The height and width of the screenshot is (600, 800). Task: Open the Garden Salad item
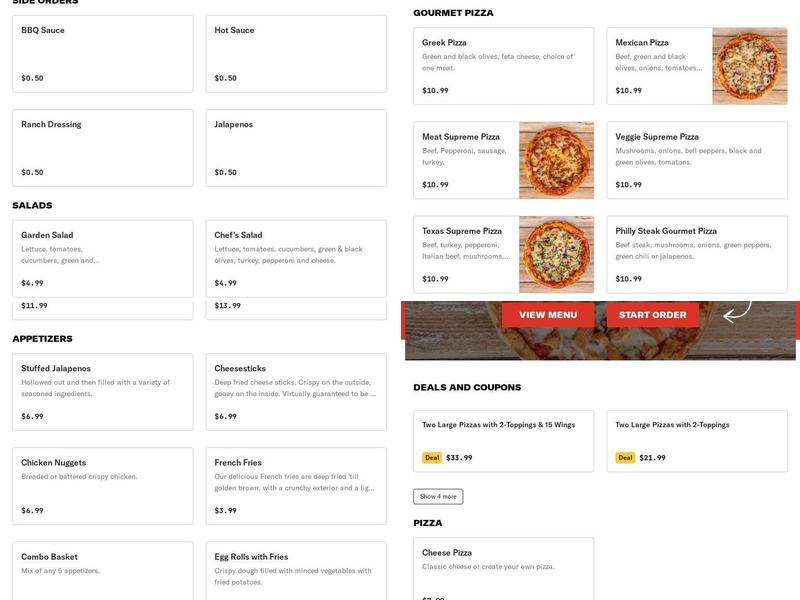point(102,258)
